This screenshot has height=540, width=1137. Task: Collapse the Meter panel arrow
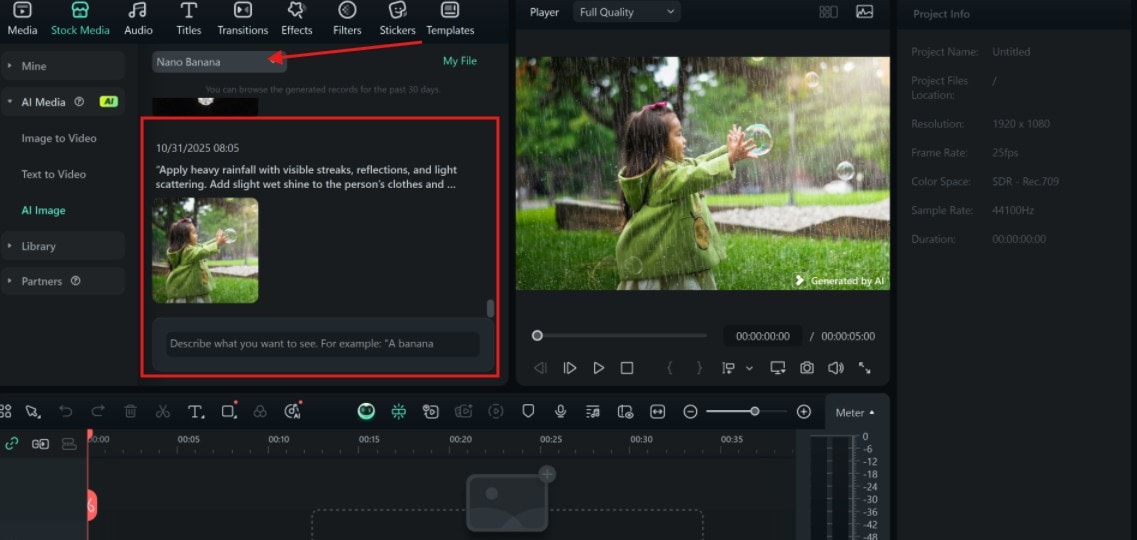pyautogui.click(x=872, y=412)
